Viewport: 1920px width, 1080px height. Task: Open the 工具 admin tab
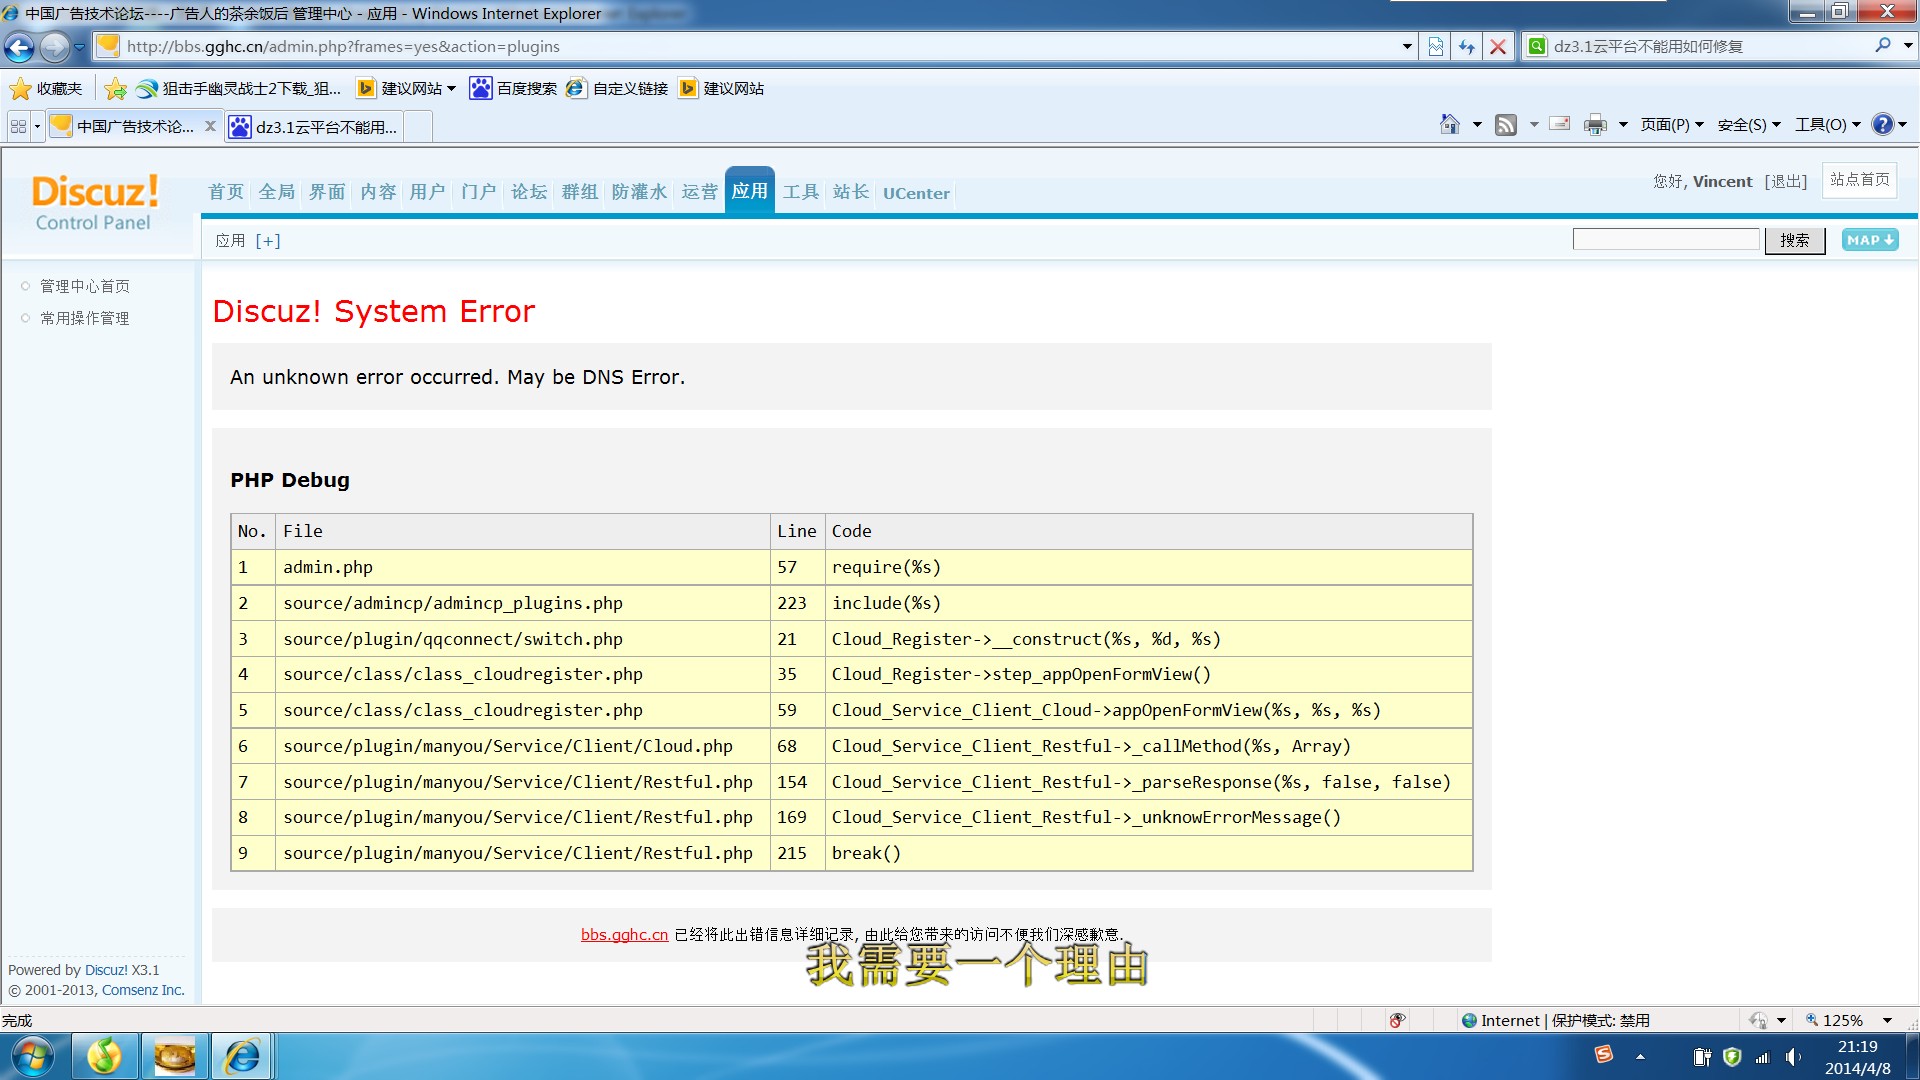(x=801, y=192)
